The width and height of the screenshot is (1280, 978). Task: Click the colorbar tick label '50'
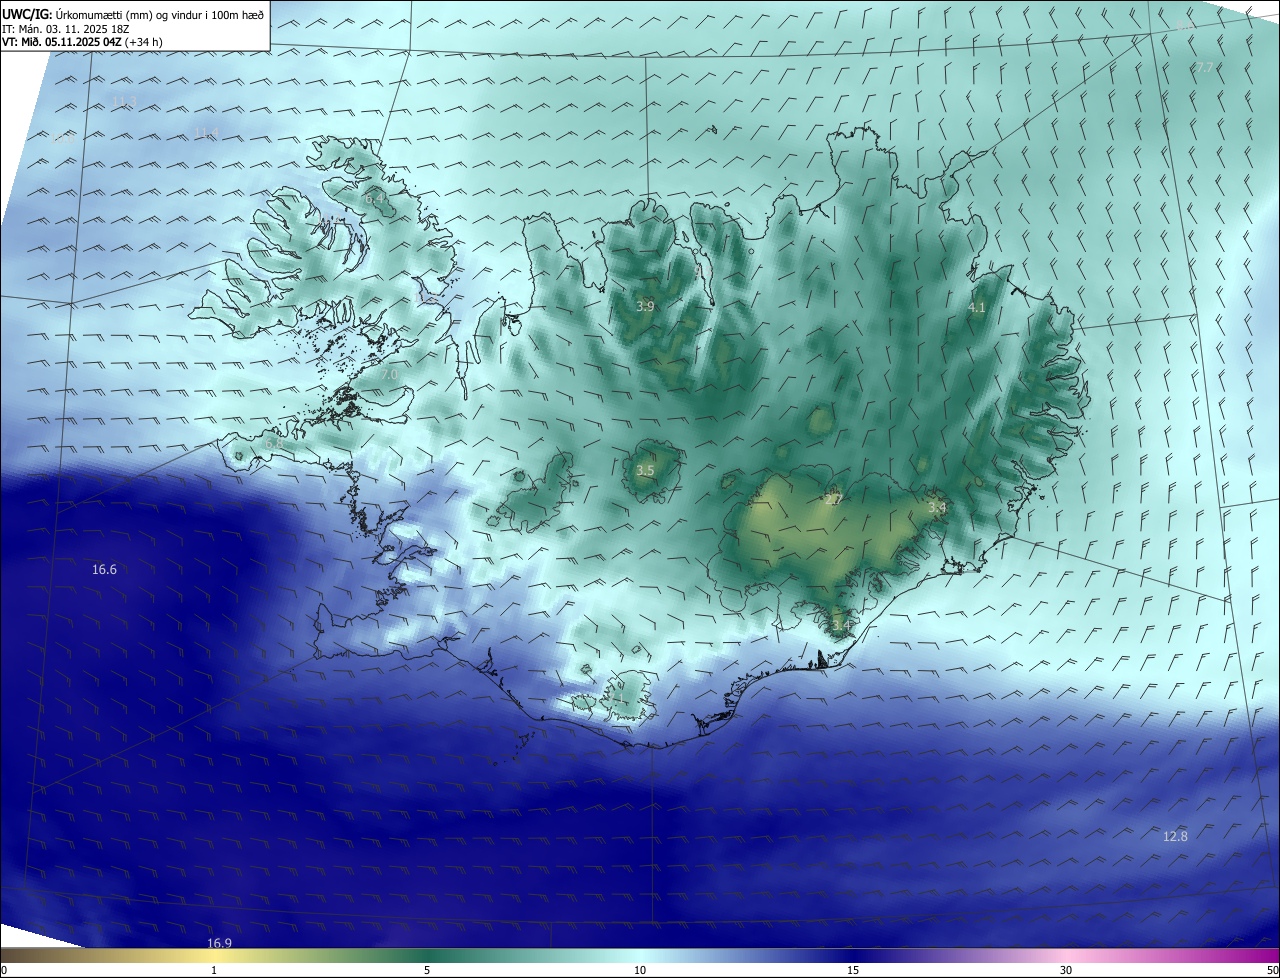1272,970
